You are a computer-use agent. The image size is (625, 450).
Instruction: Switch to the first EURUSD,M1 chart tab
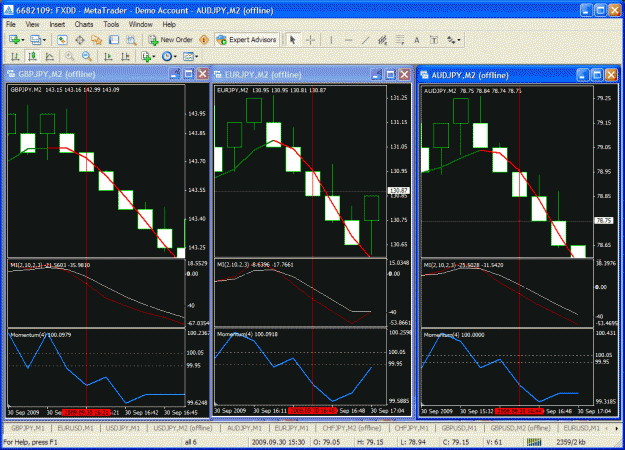click(75, 428)
